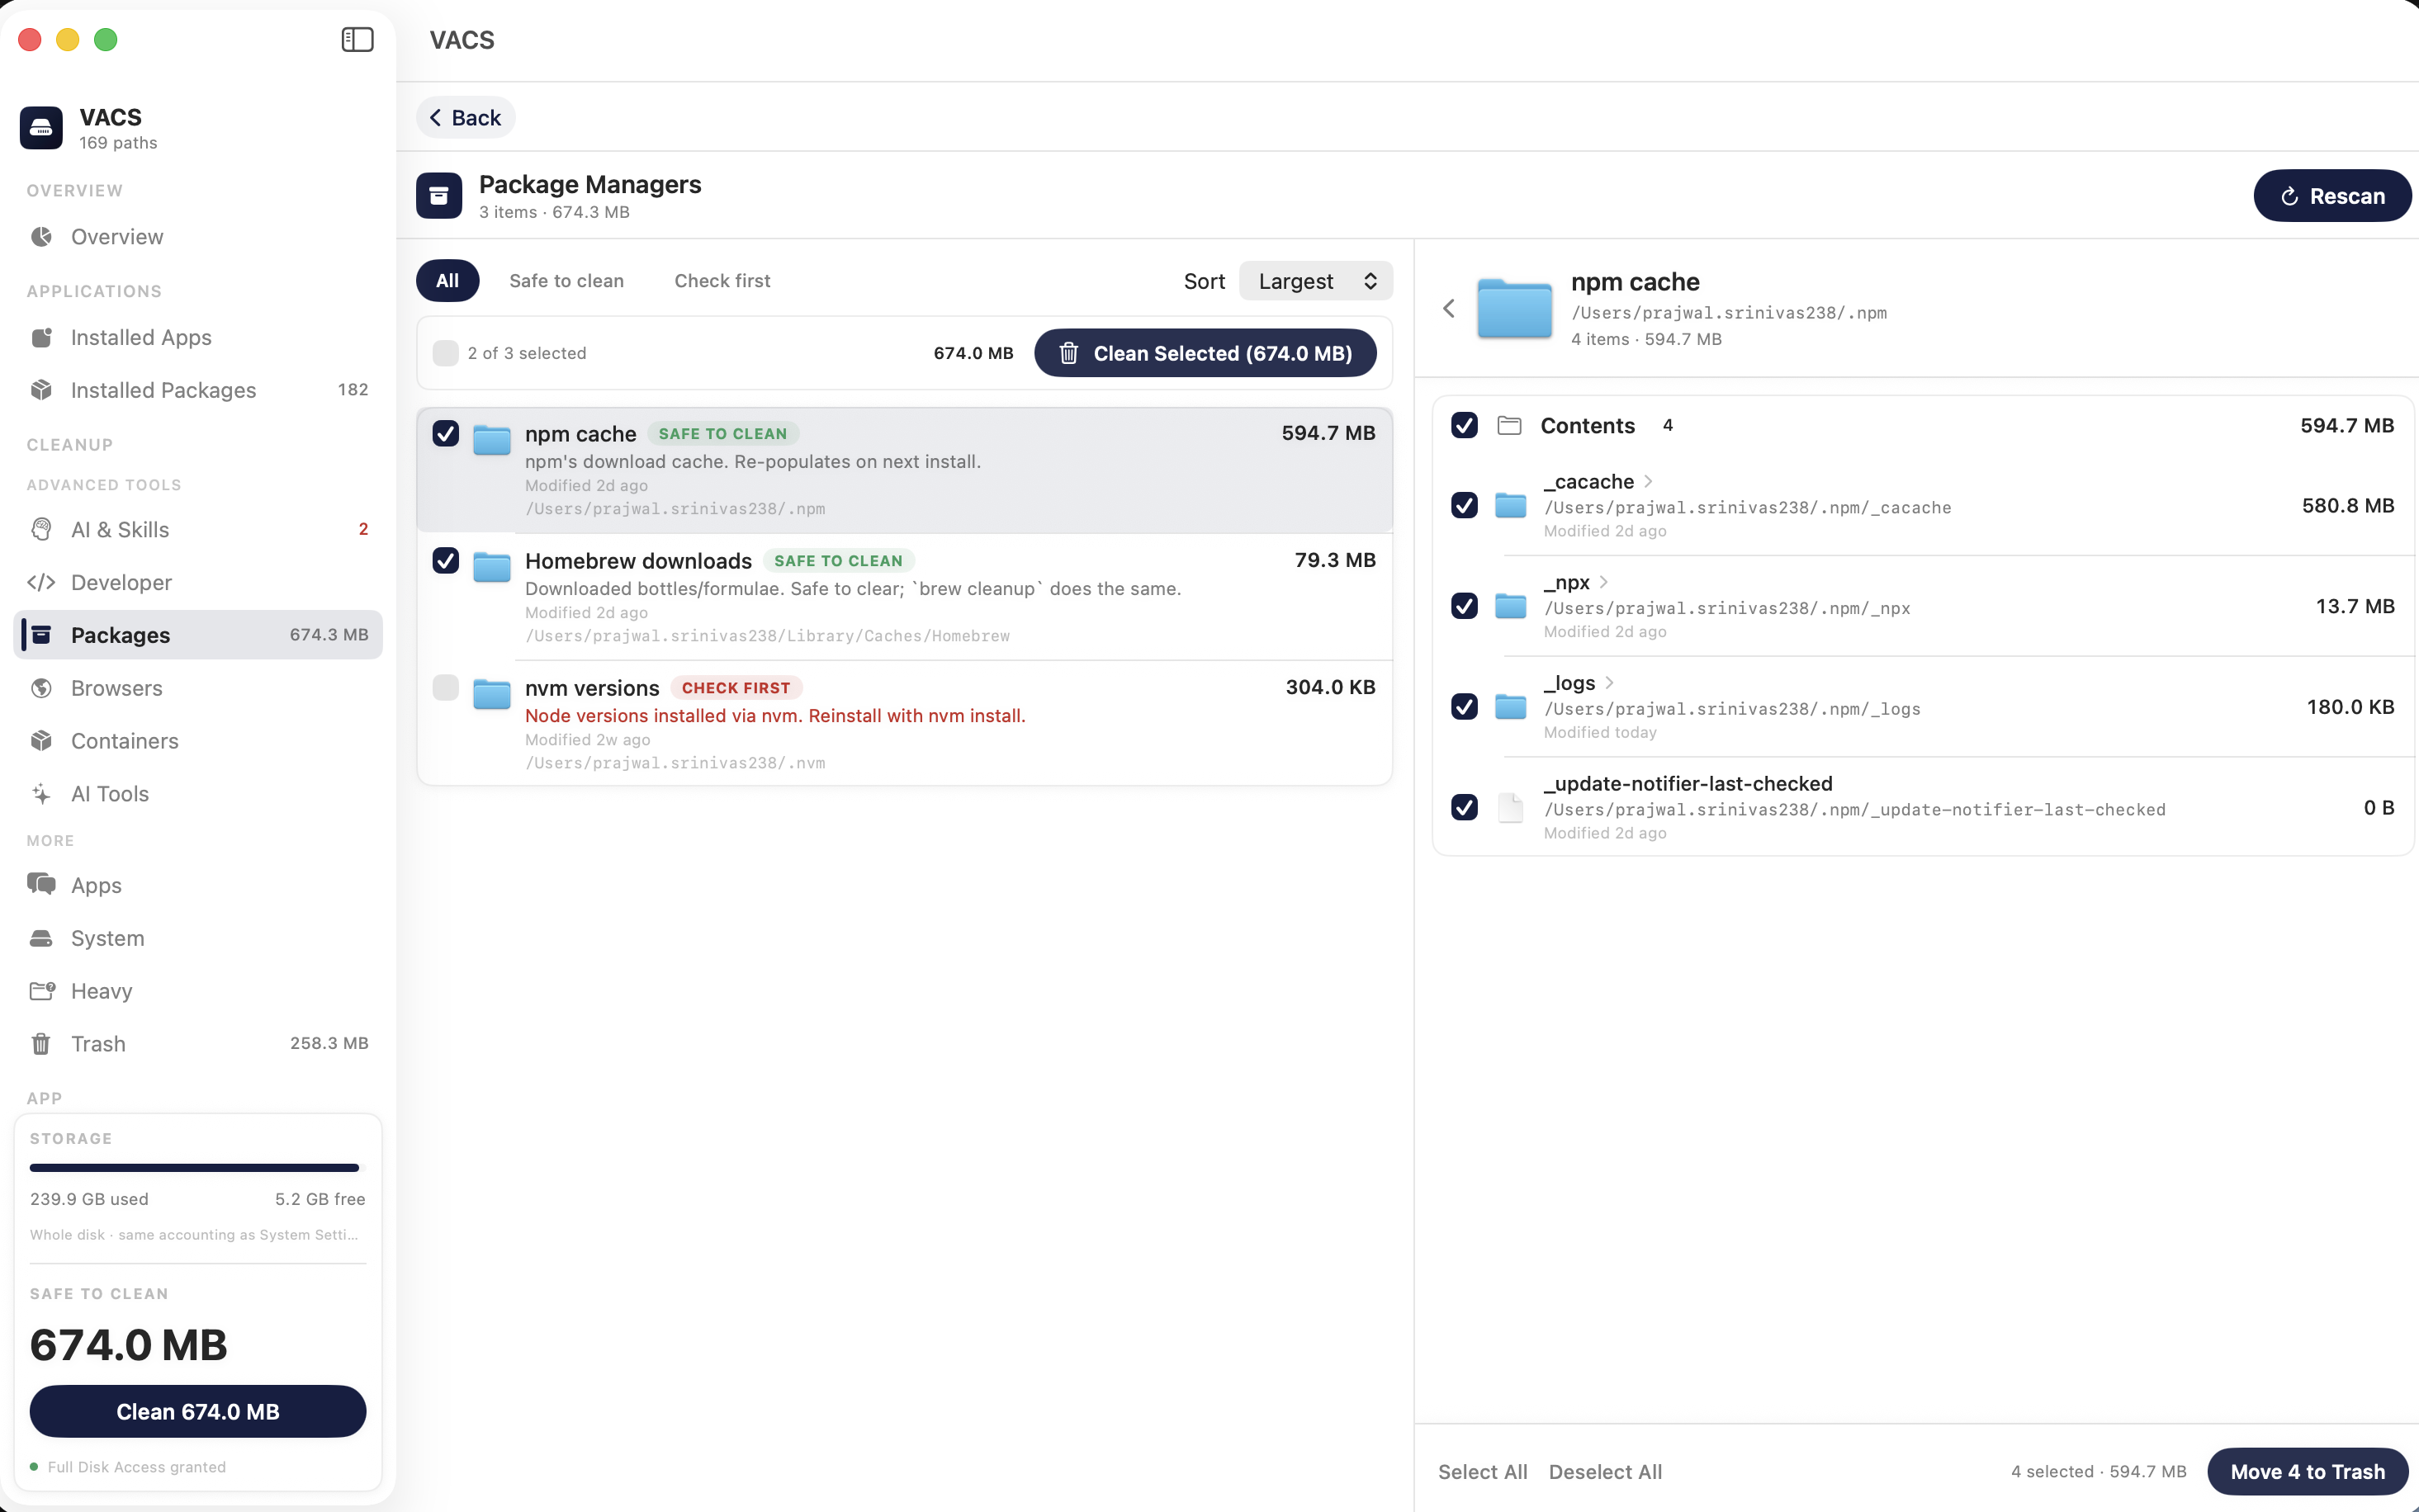The width and height of the screenshot is (2419, 1512).
Task: Uncheck the _update-notifier-last-checked checkbox
Action: point(1464,807)
